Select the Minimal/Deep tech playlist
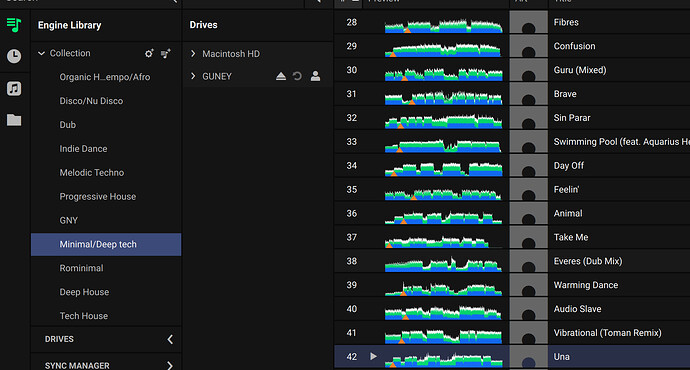690x370 pixels. (106, 244)
